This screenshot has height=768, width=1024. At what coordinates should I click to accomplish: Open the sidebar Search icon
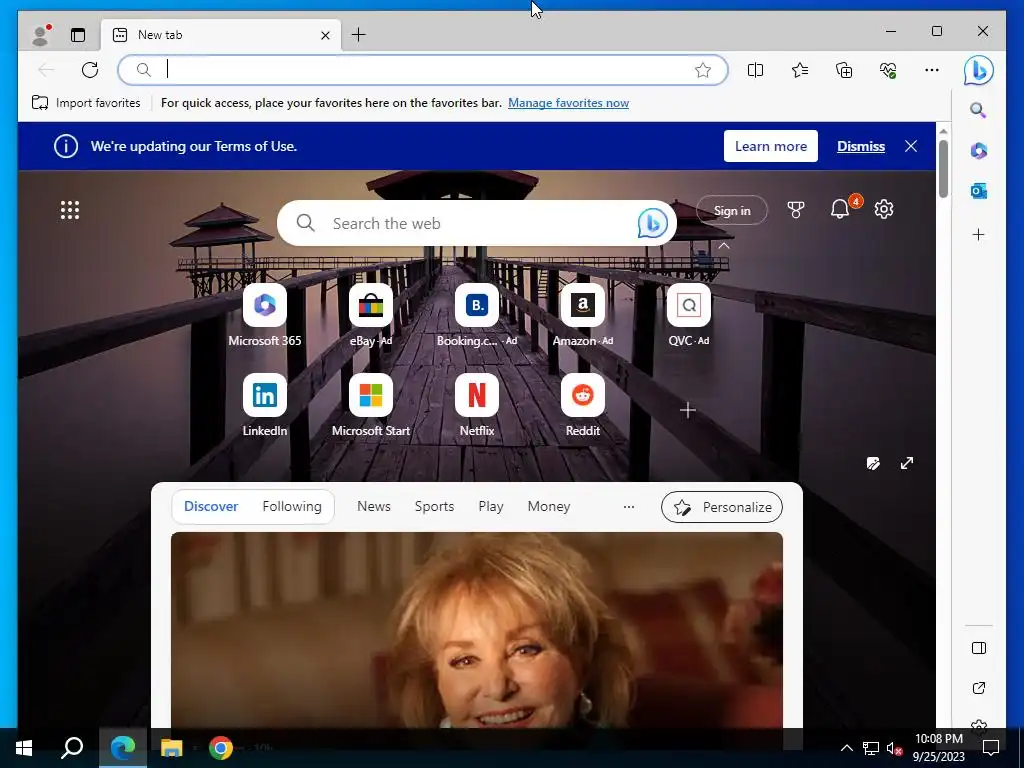tap(978, 110)
